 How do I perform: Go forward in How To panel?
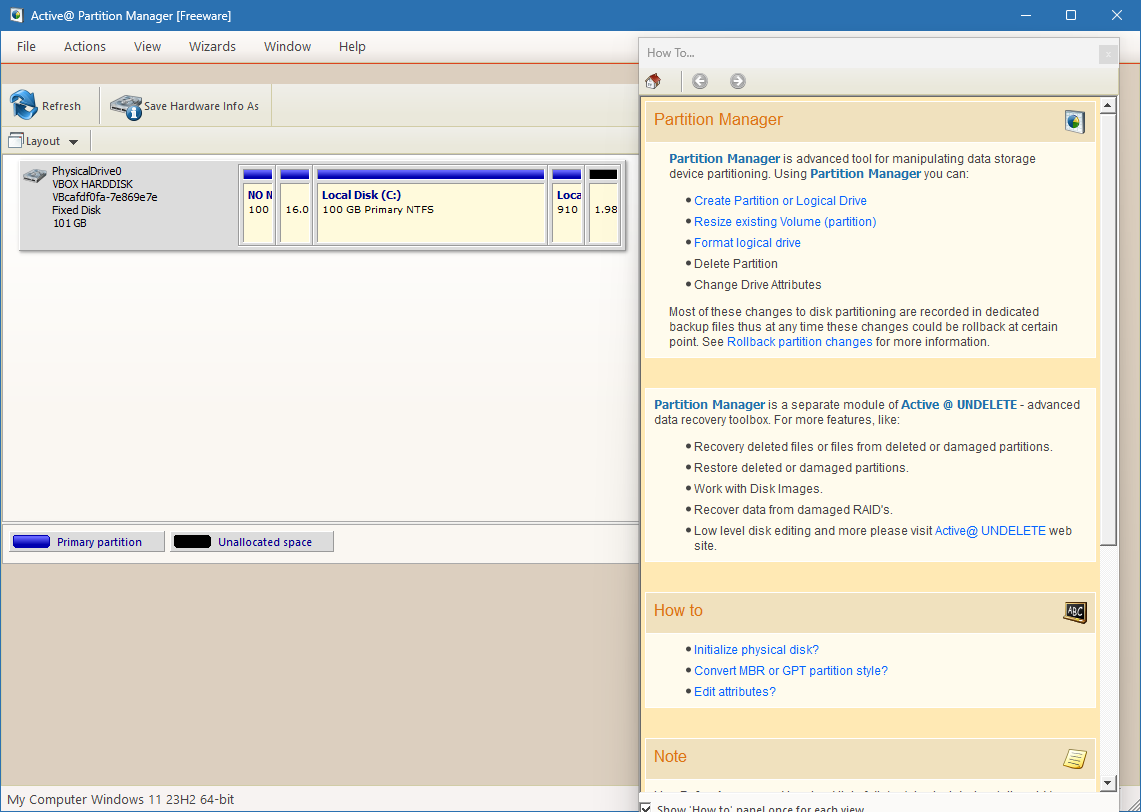pos(738,81)
